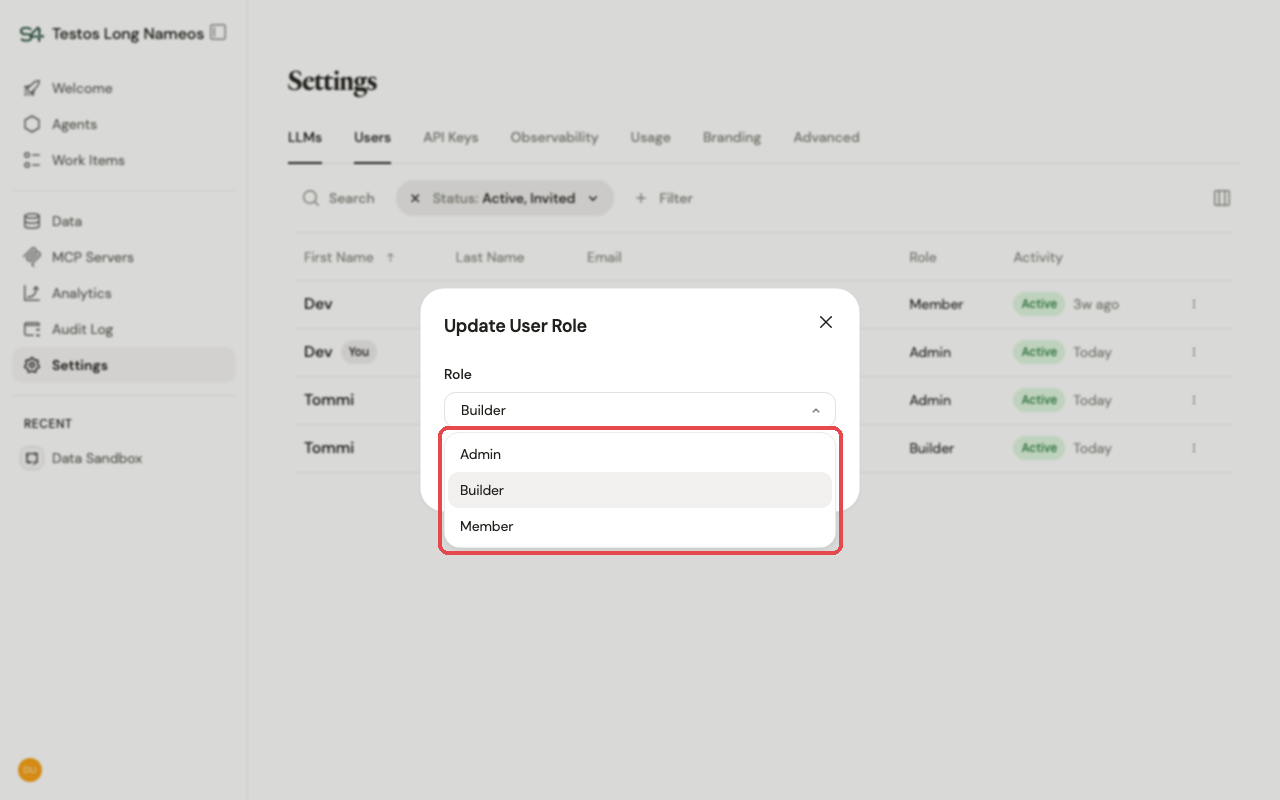This screenshot has height=800, width=1280.
Task: Click Builder role cell in table
Action: click(931, 448)
